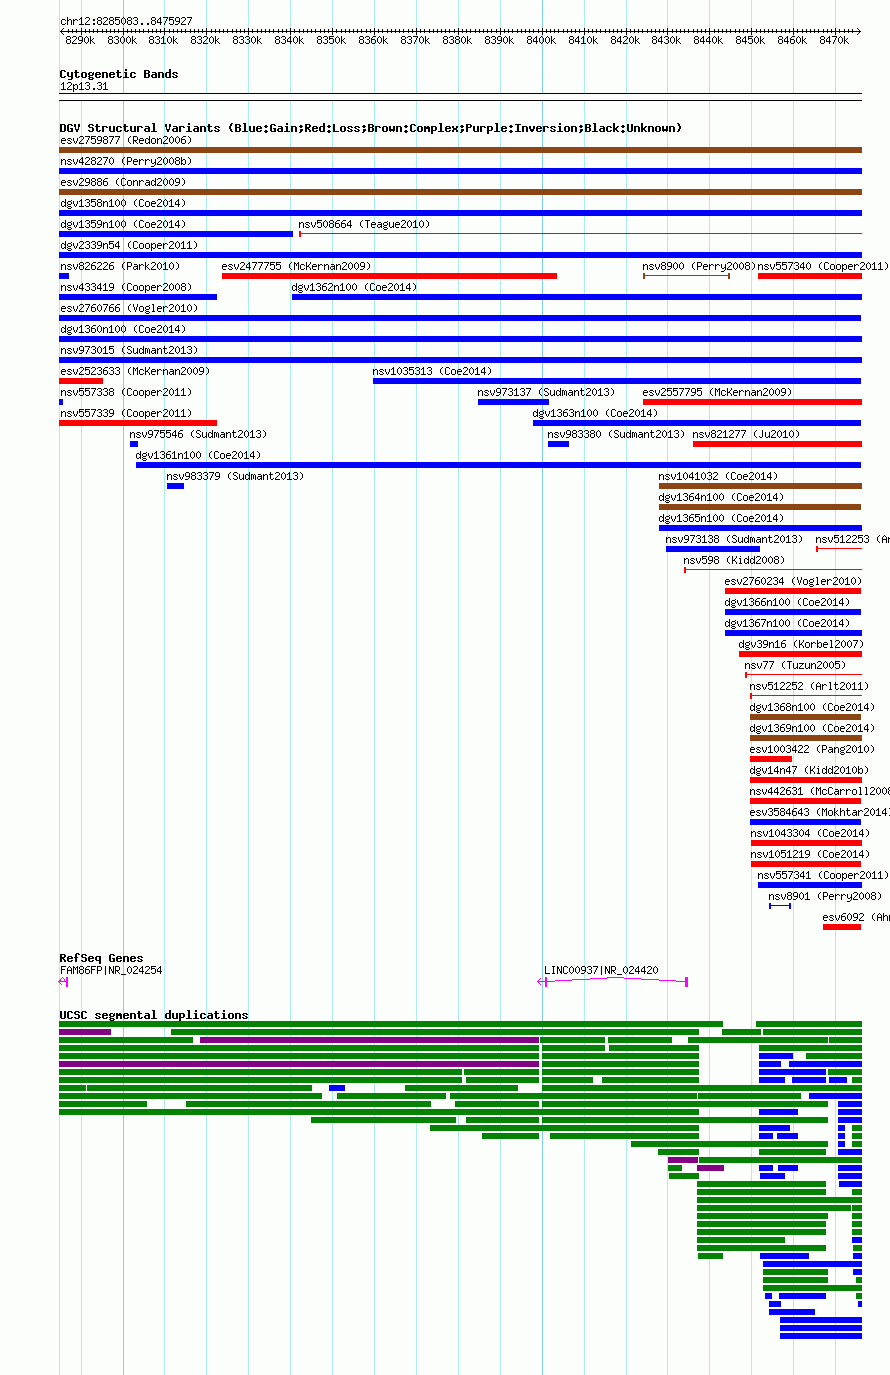The width and height of the screenshot is (890, 1375).
Task: Select nsv821277 (Ju2010) variant label
Action: (746, 435)
